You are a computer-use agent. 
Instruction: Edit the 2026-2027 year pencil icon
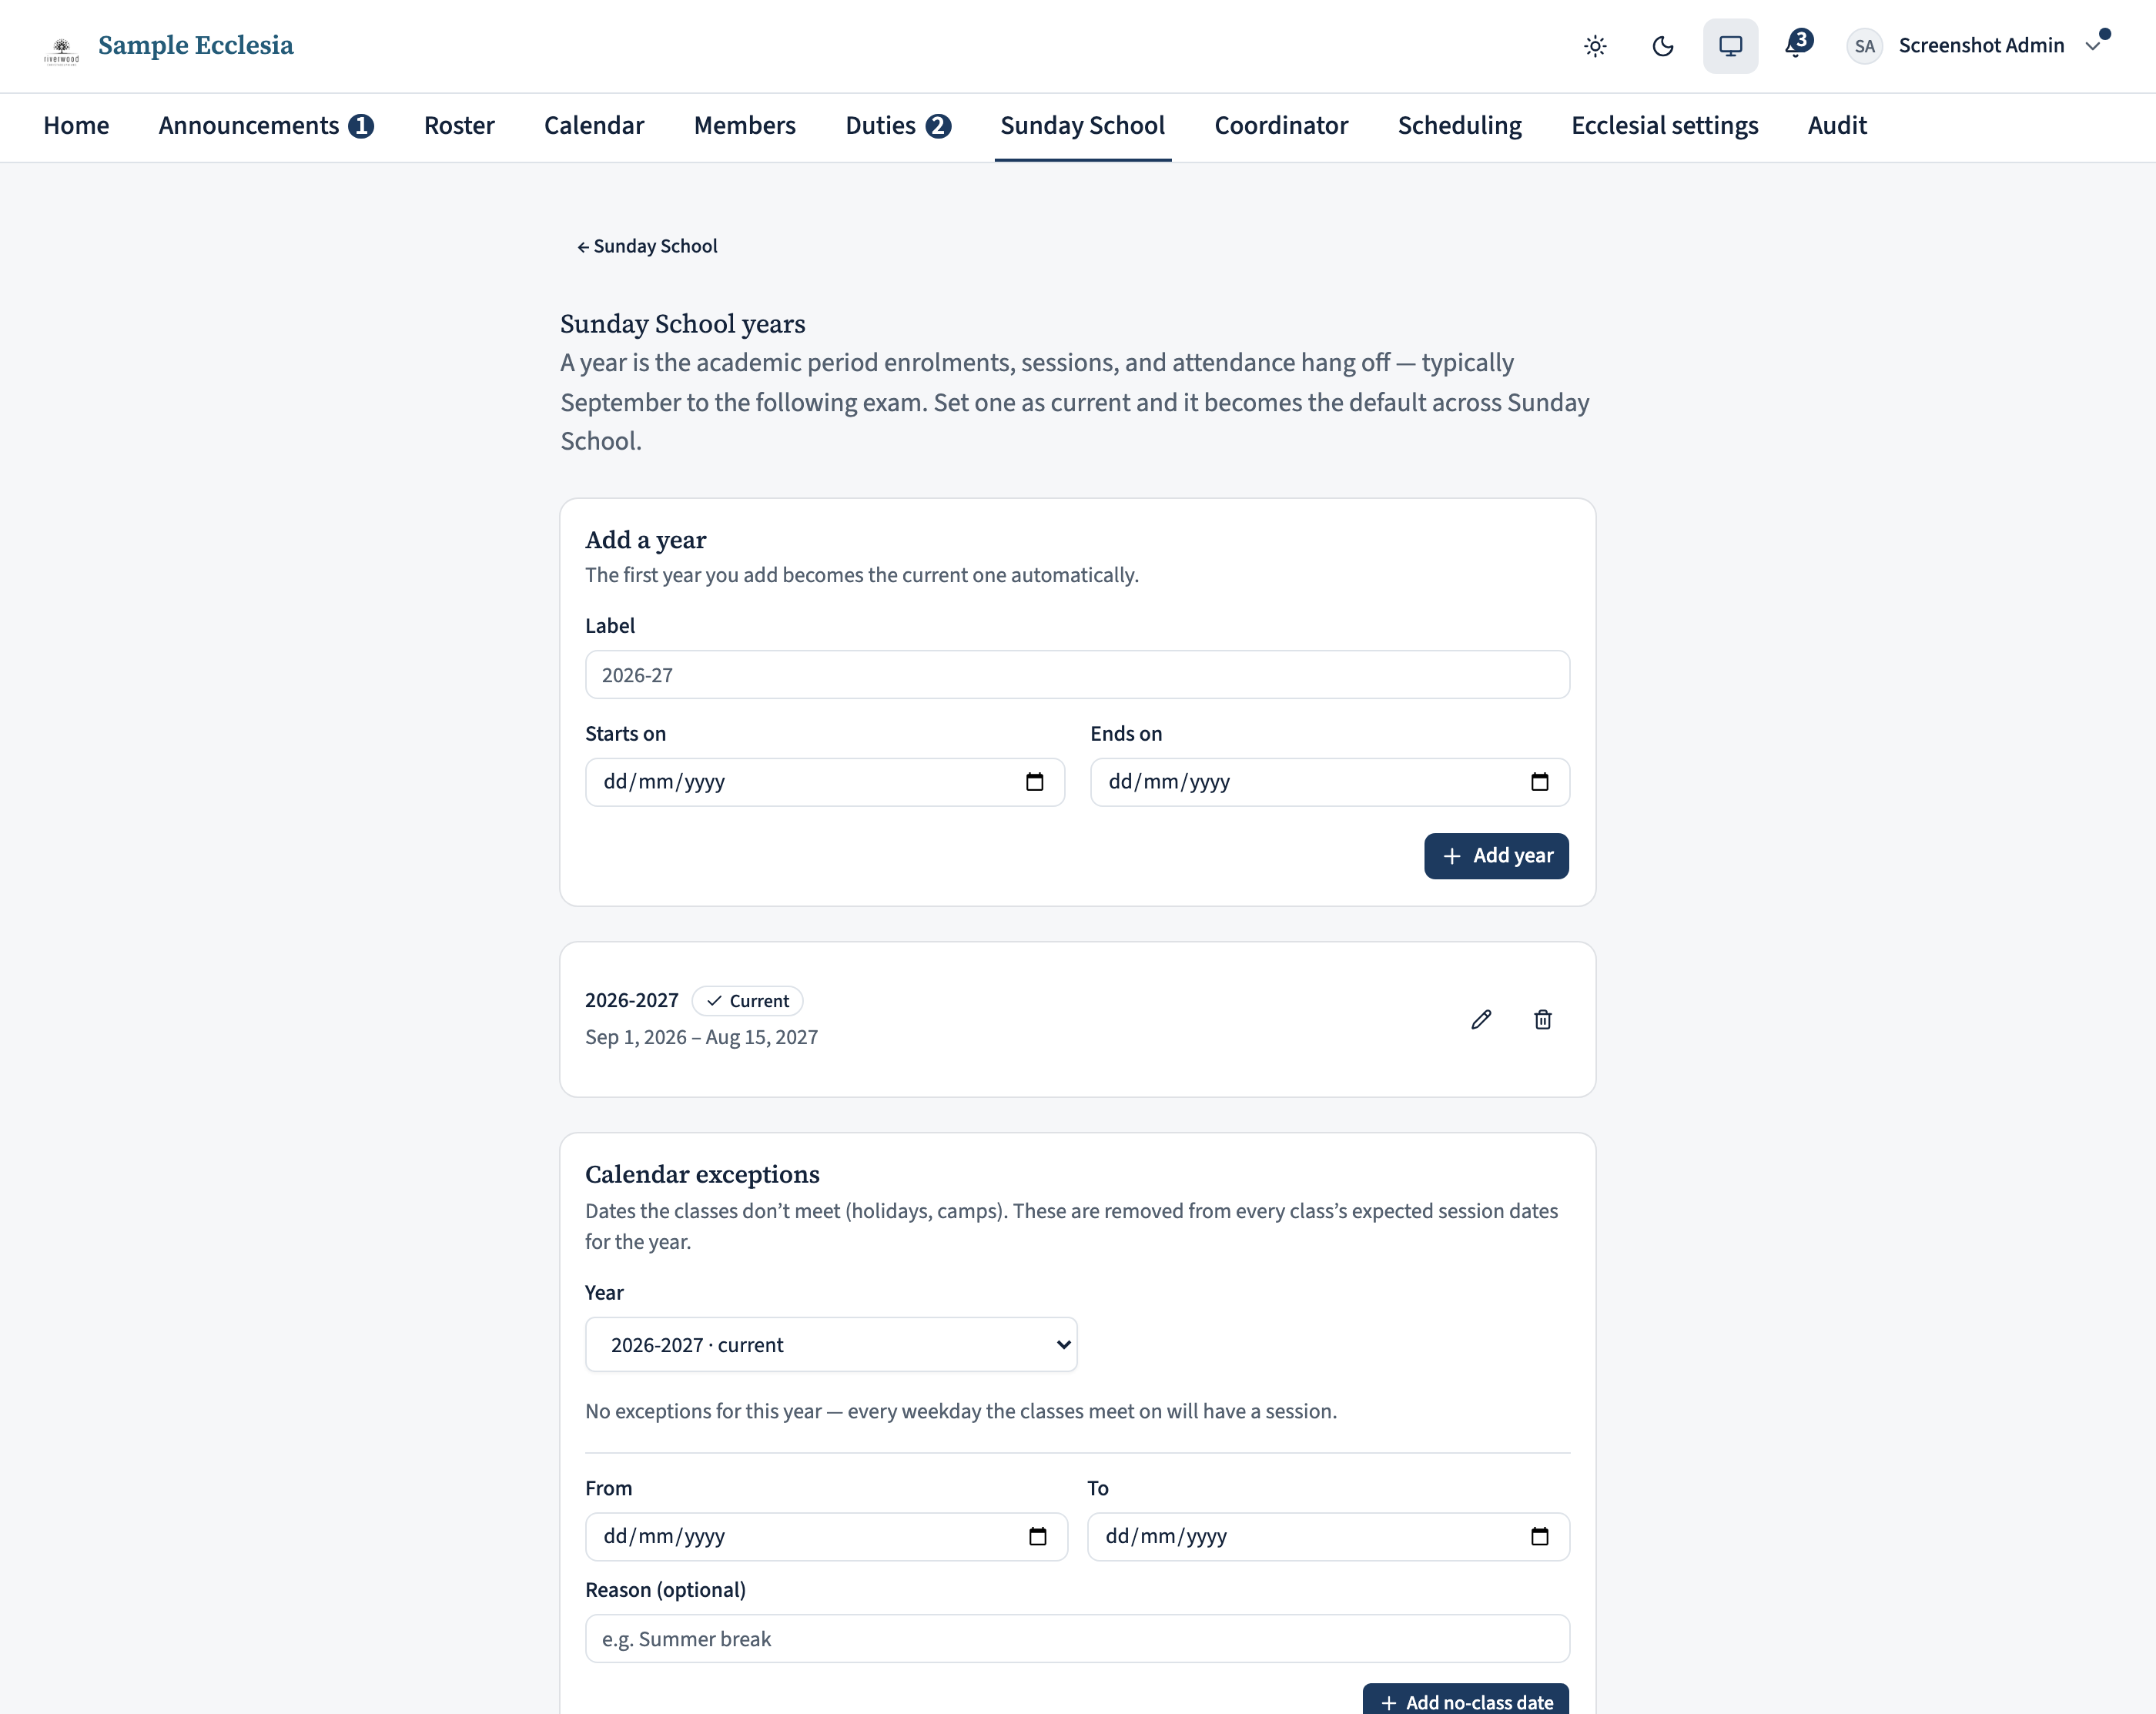(x=1481, y=1019)
